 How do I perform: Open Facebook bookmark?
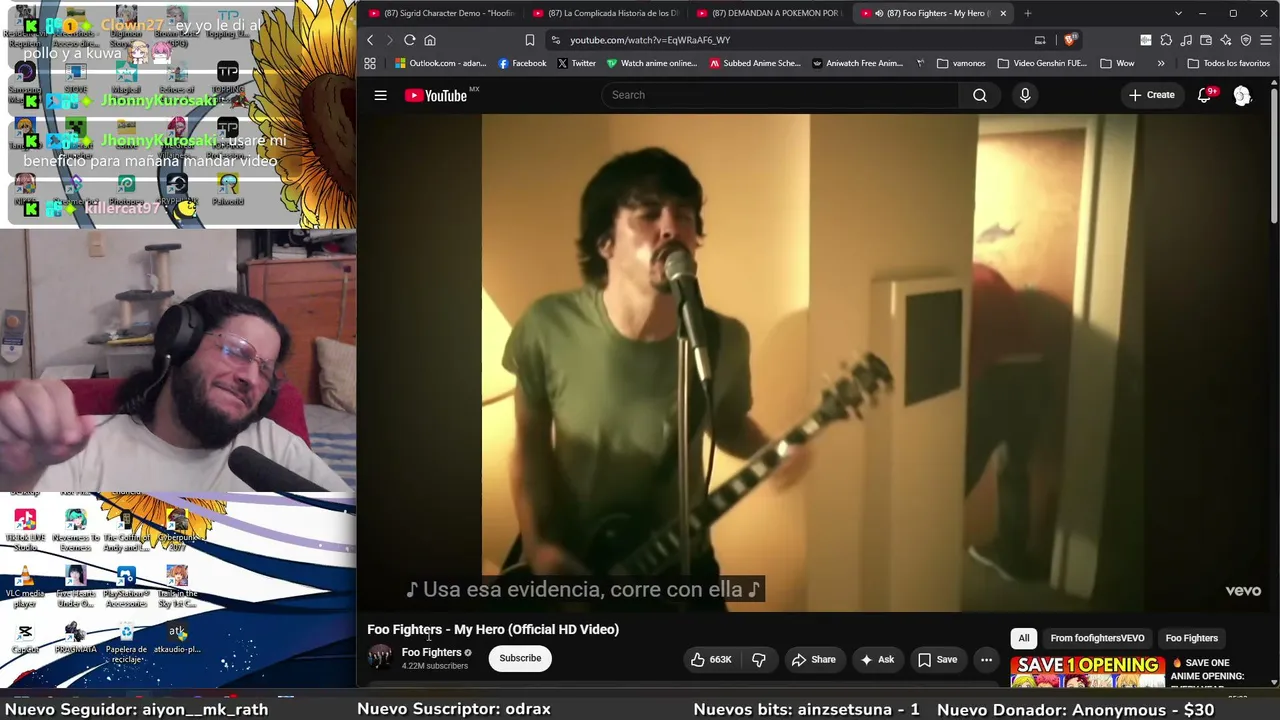pos(522,63)
